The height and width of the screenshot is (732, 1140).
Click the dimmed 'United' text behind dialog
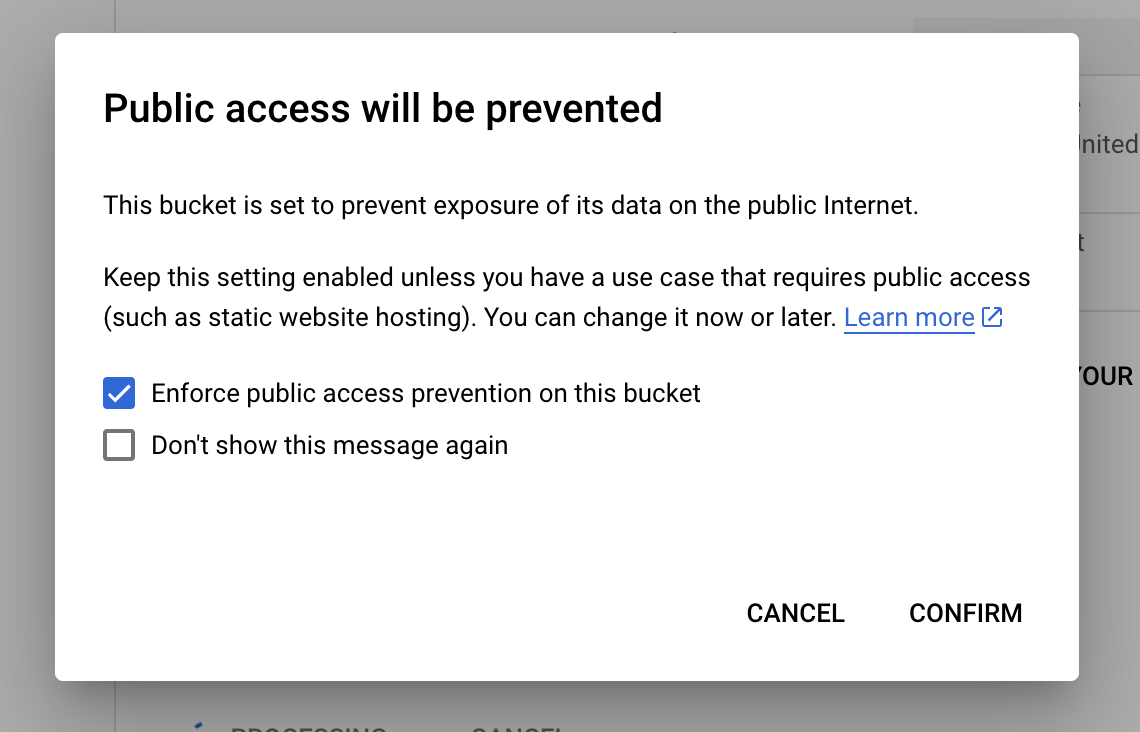coord(1108,144)
